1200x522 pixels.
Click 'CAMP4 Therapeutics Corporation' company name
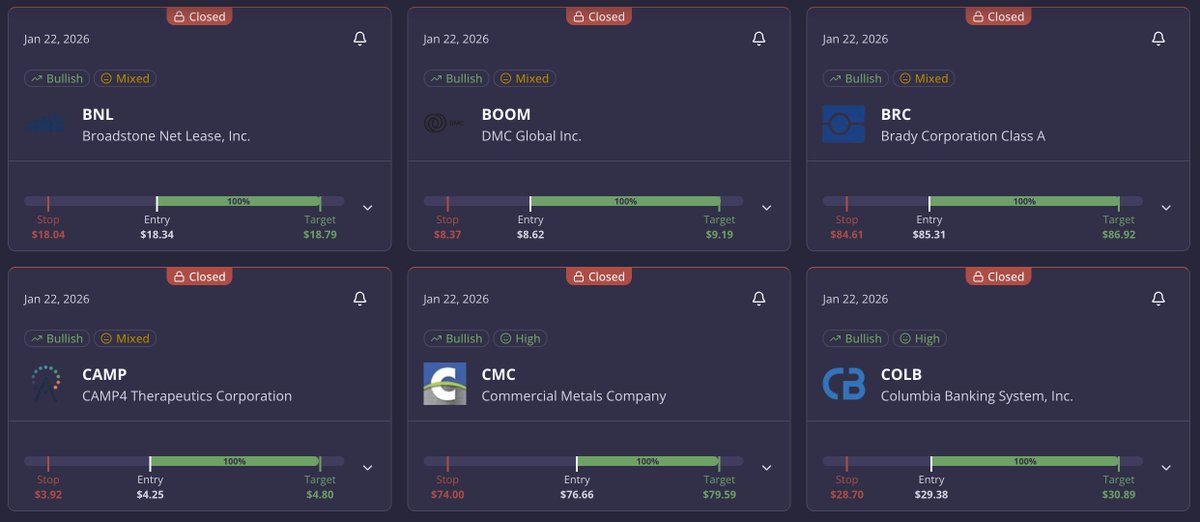point(187,396)
